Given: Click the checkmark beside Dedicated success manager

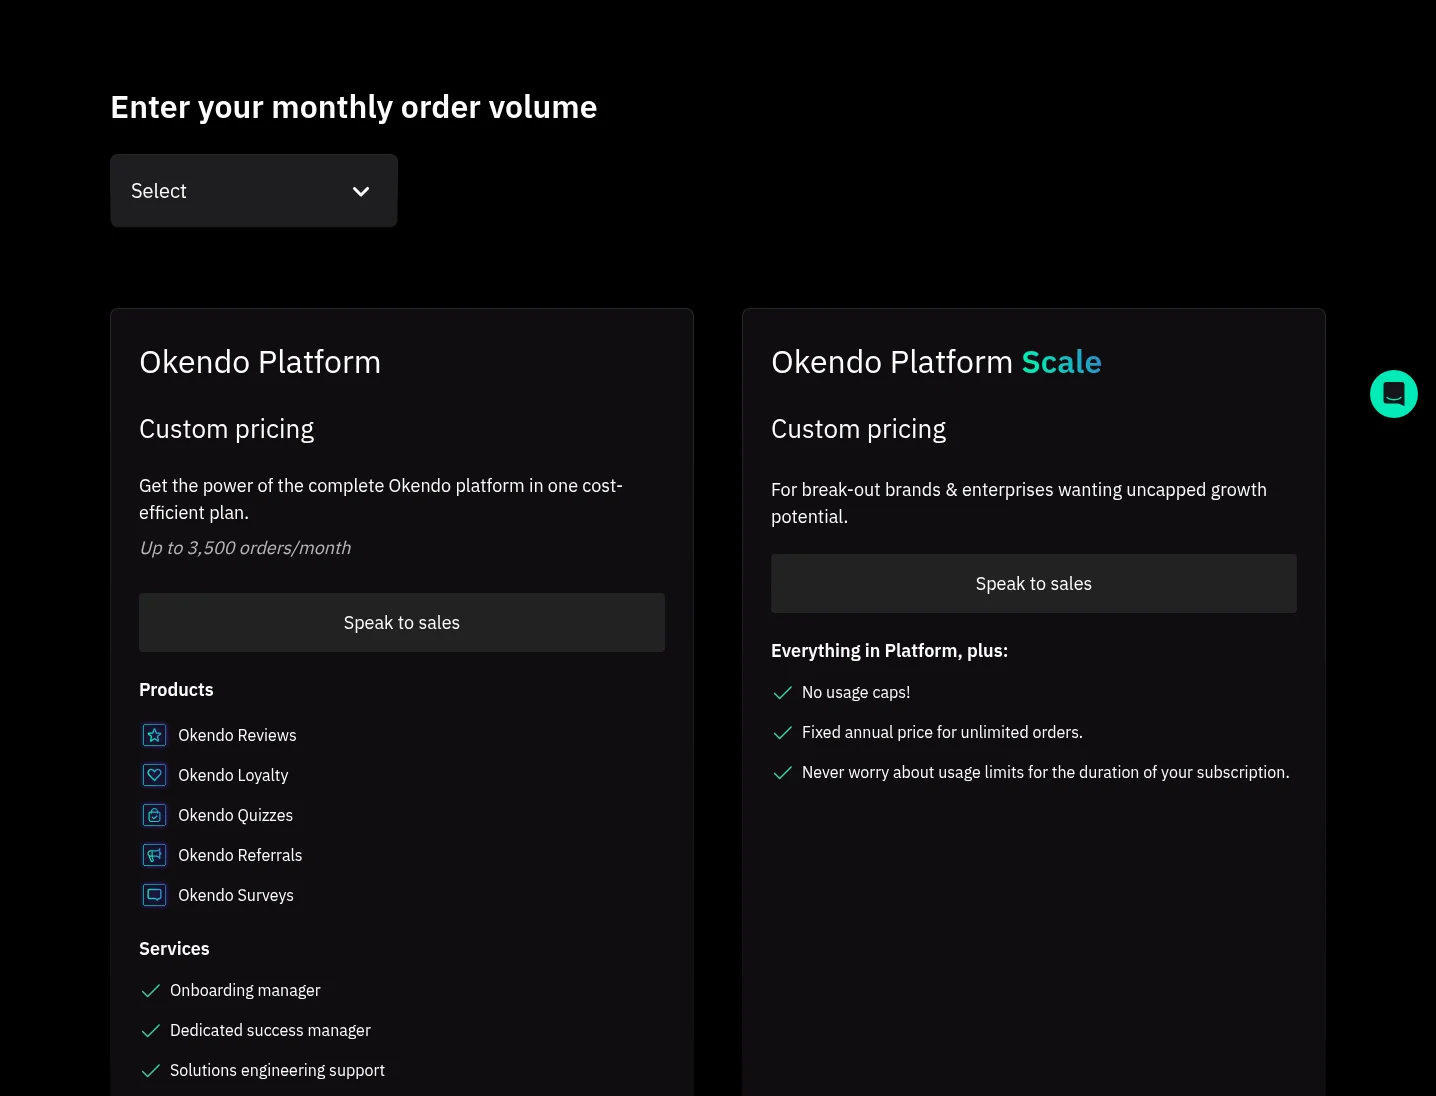Looking at the screenshot, I should 151,1031.
